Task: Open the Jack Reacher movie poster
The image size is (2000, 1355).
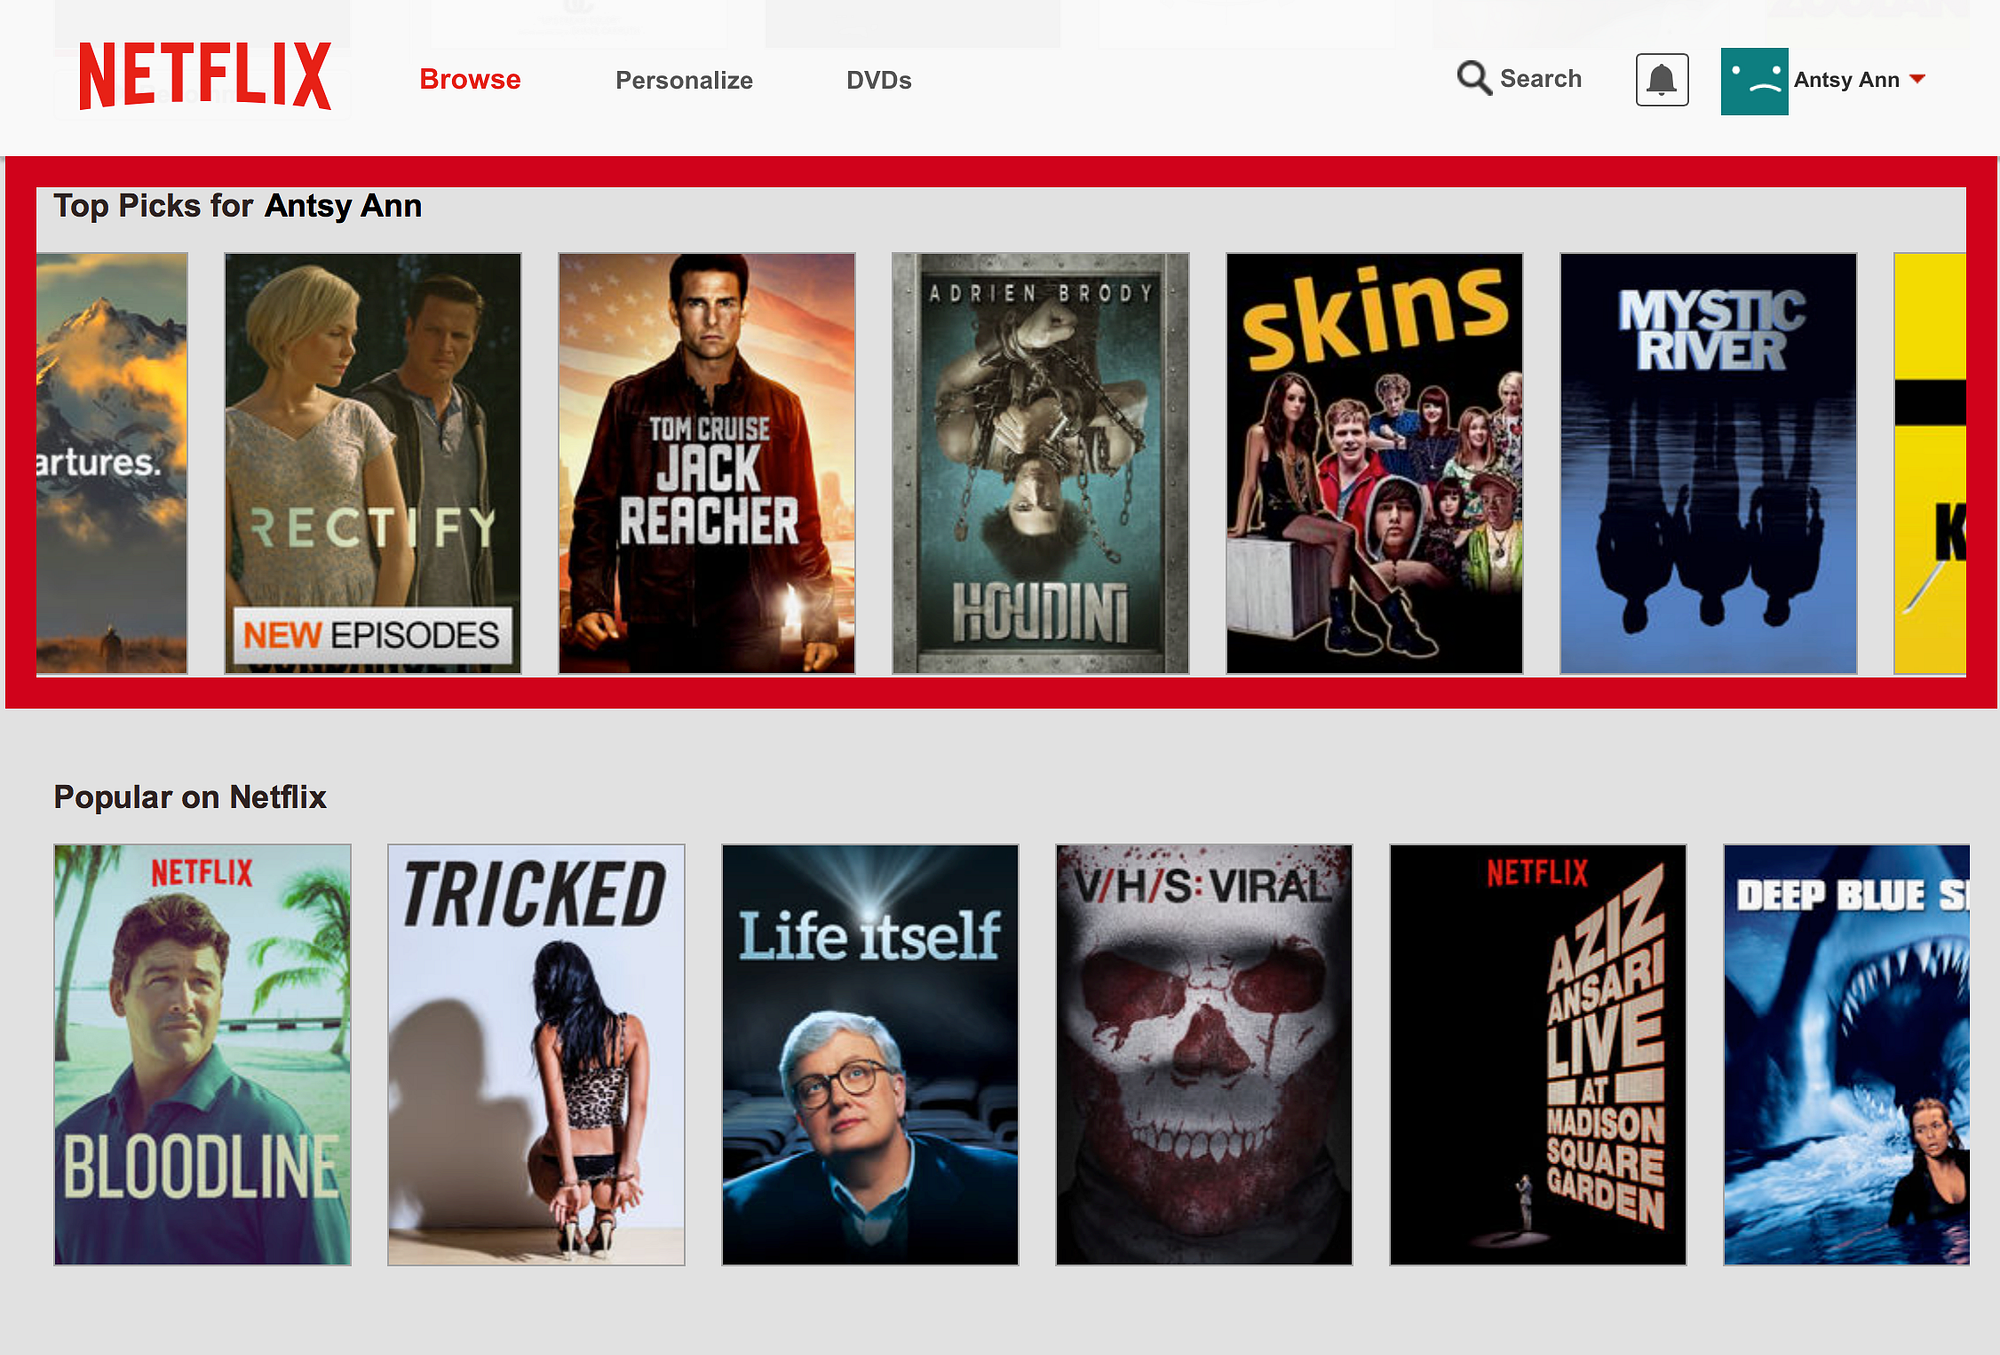Action: [706, 462]
